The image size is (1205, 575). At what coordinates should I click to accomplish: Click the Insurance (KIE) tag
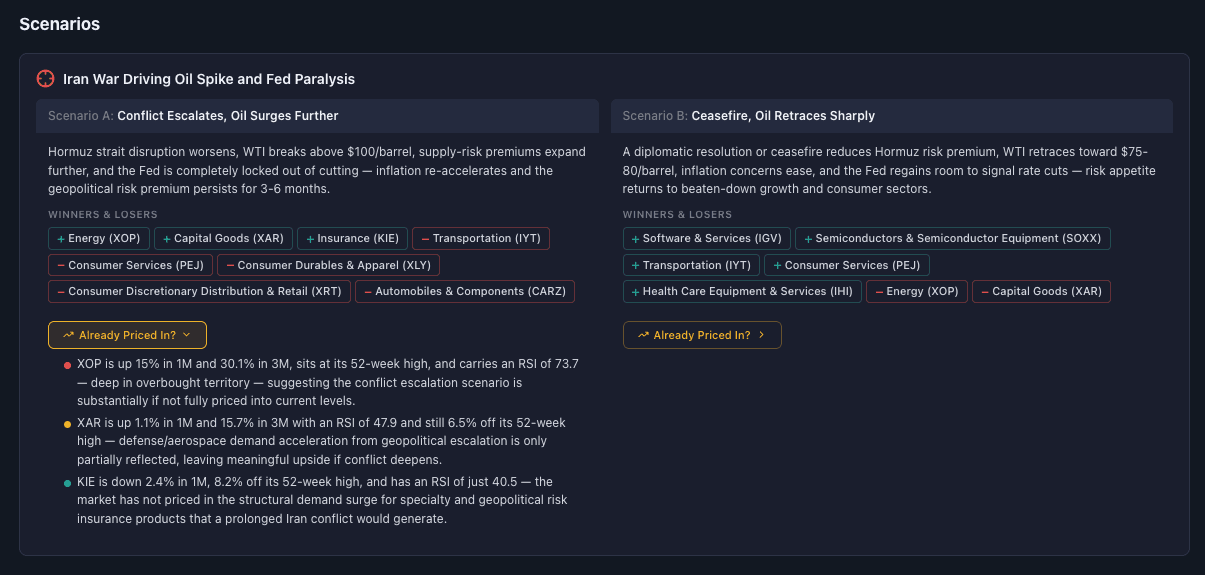point(352,239)
